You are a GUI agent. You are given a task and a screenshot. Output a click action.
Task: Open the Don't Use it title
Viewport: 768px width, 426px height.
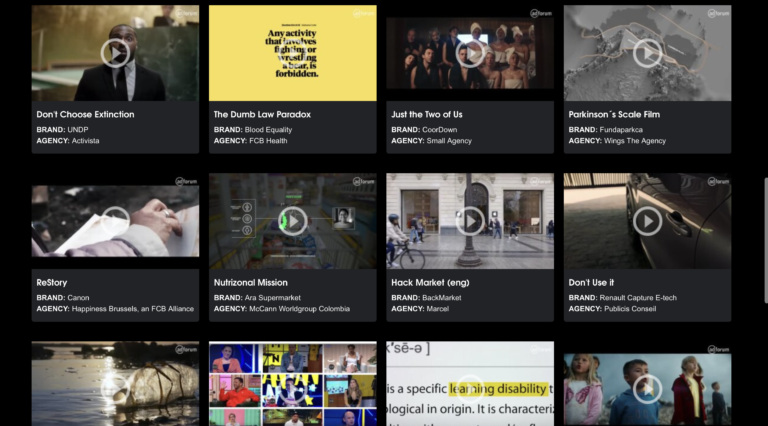click(591, 283)
